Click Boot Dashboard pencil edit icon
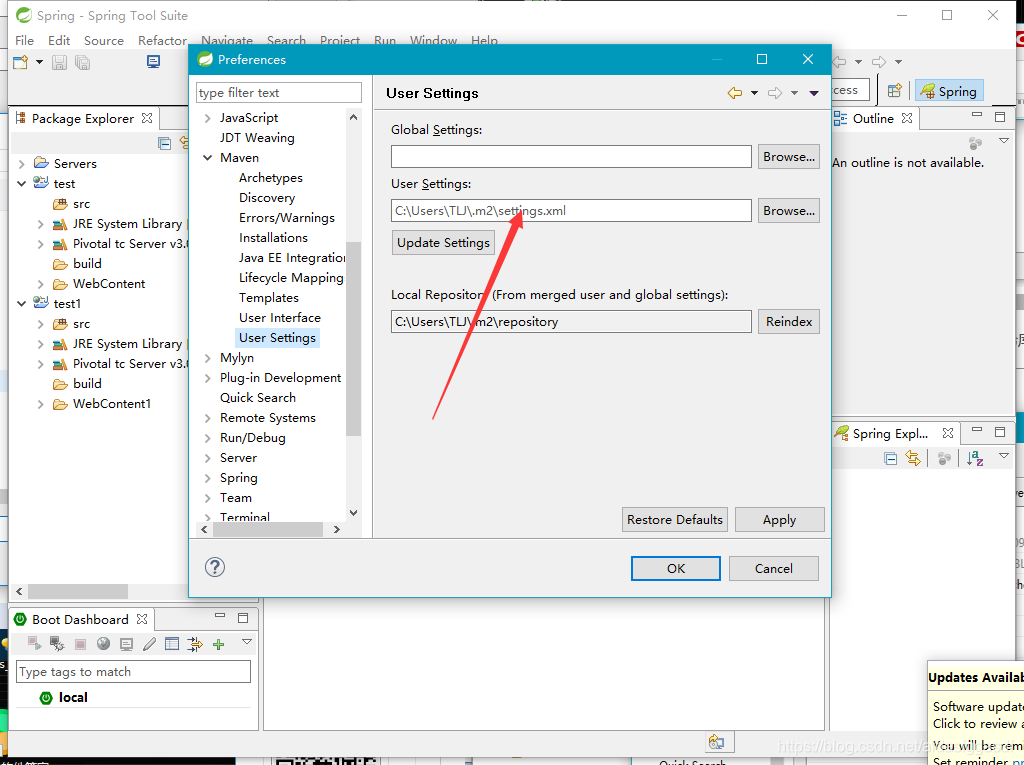 tap(150, 643)
